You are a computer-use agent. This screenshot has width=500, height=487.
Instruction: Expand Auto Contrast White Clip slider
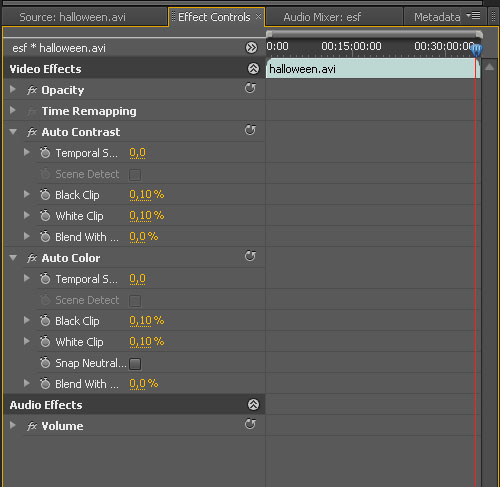tap(27, 215)
